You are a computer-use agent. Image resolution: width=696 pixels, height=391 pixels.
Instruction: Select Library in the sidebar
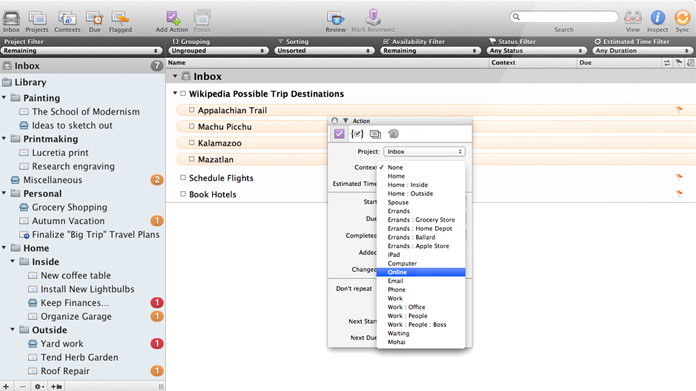point(83,82)
